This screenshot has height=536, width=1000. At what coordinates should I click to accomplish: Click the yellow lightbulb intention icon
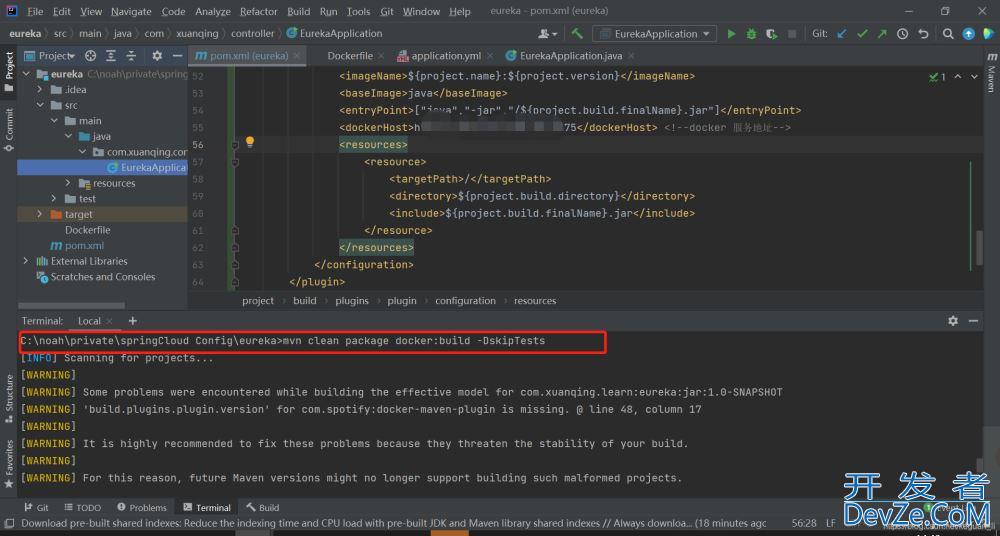(x=250, y=142)
